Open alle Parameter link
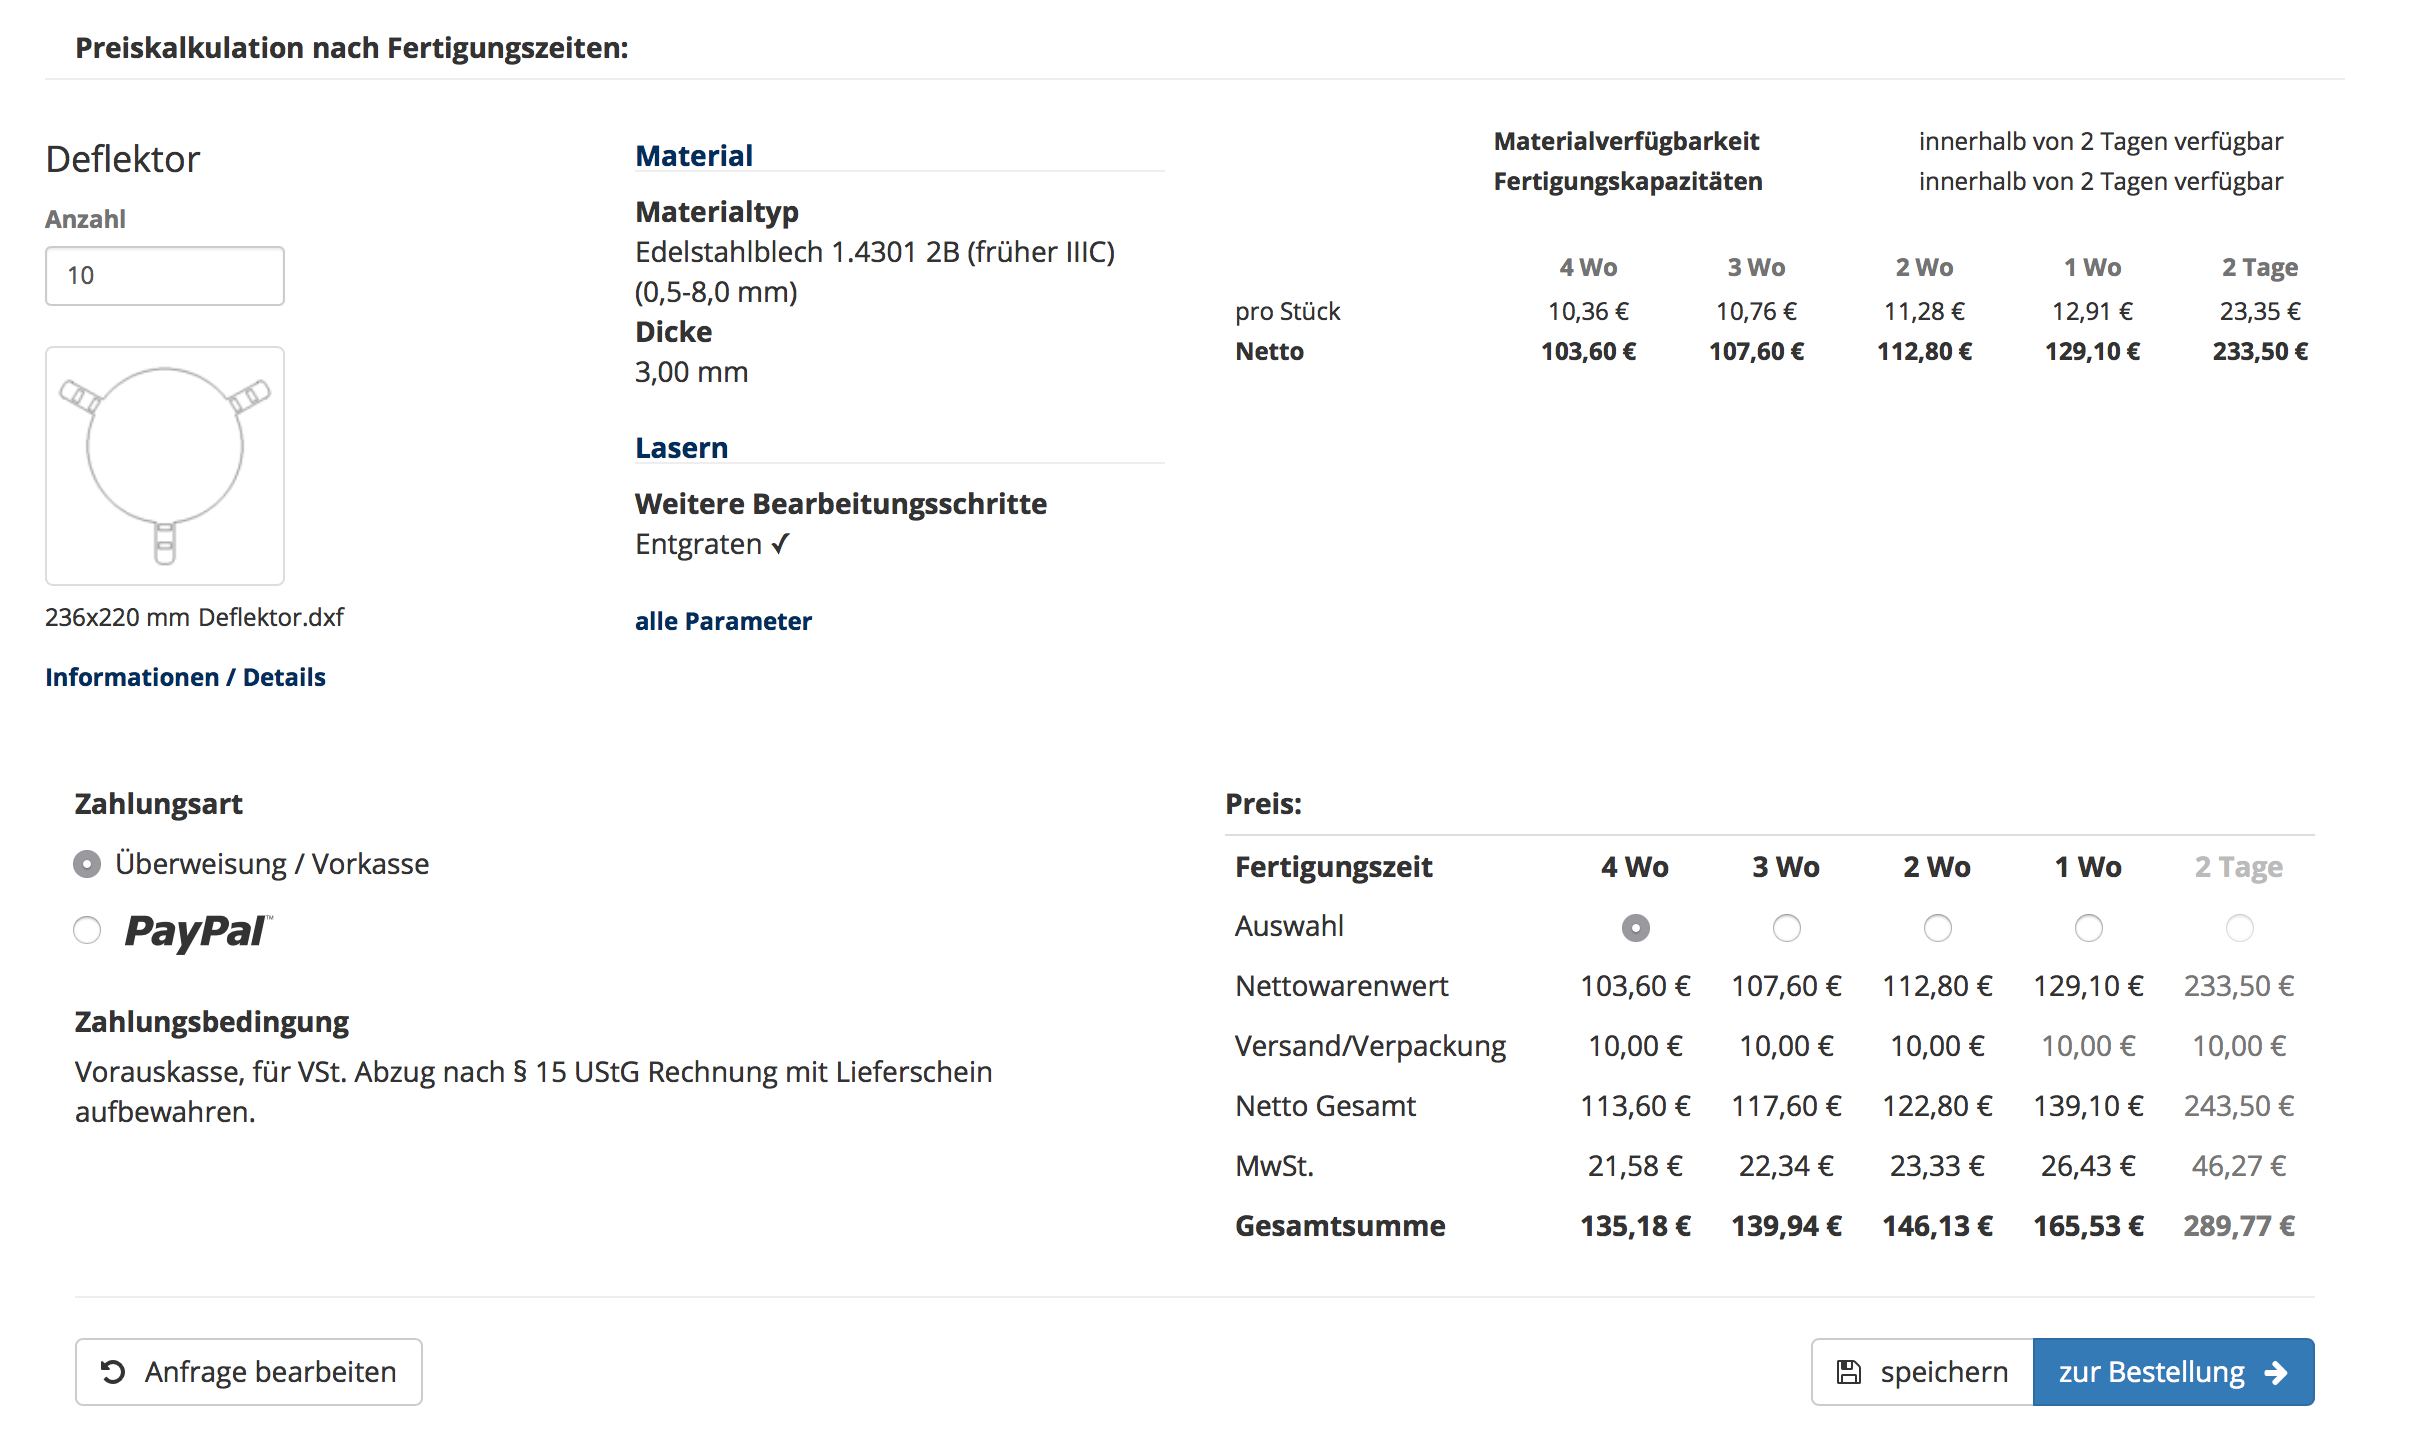This screenshot has width=2416, height=1440. click(723, 621)
